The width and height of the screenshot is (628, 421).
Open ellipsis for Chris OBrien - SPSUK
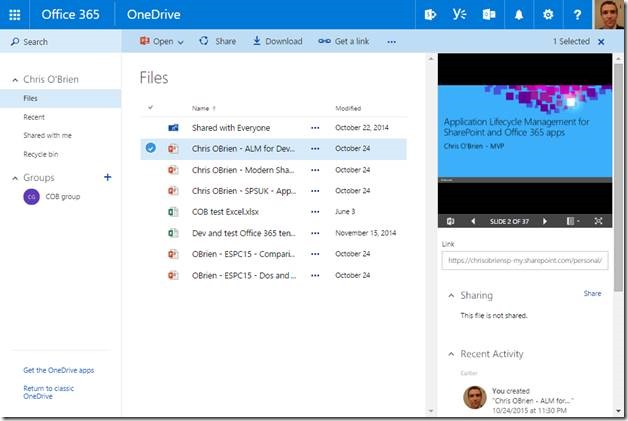point(315,191)
